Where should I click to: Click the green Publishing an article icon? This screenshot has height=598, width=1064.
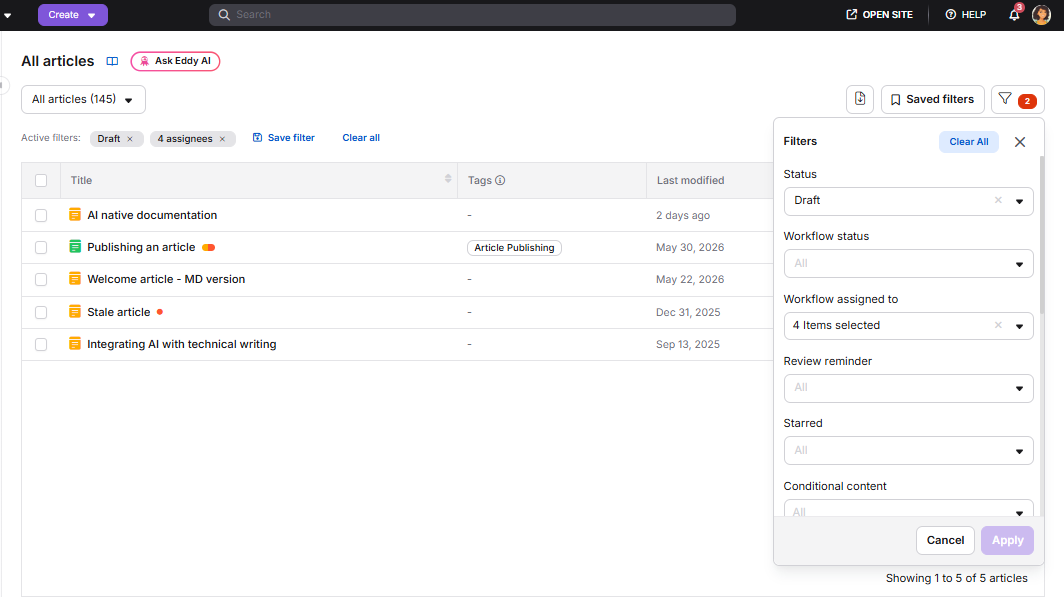pyautogui.click(x=75, y=246)
